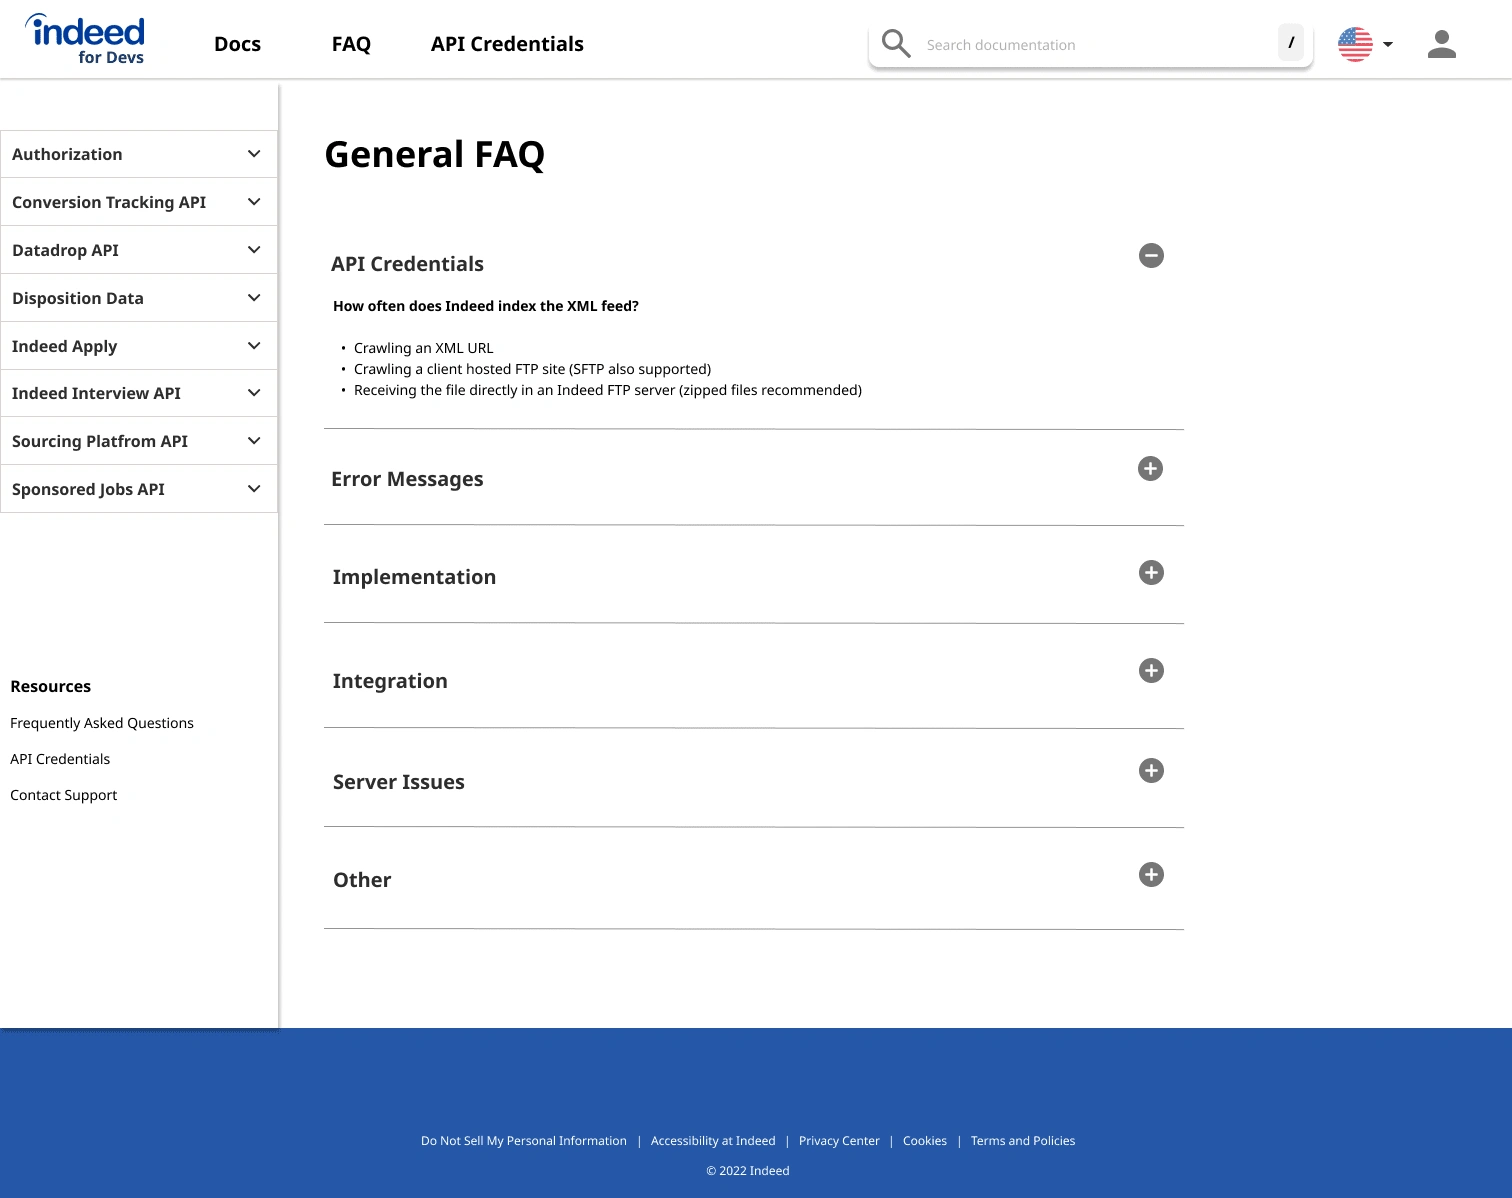Click the slash shortcut key badge
The image size is (1512, 1198).
tap(1291, 43)
